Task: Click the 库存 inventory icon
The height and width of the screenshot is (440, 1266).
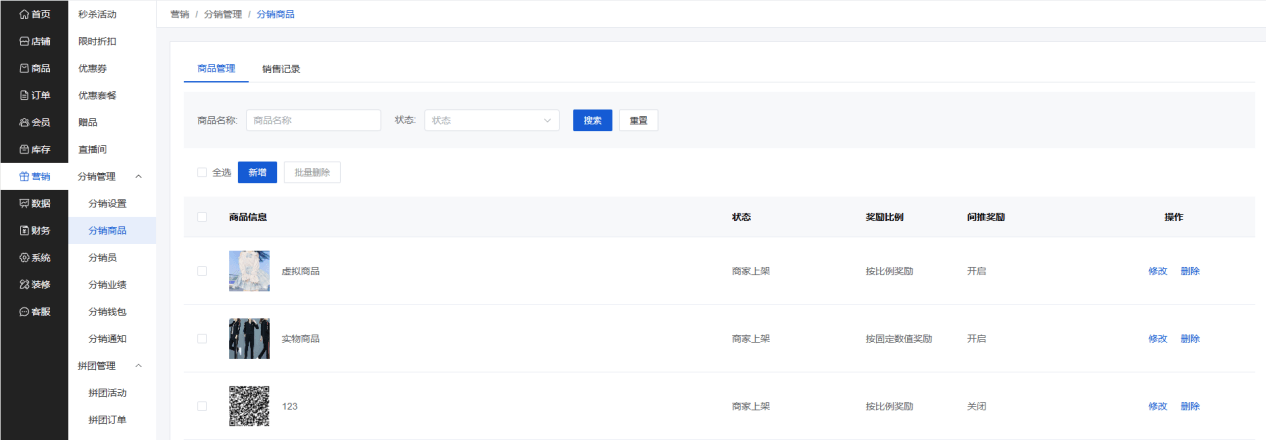Action: click(24, 149)
